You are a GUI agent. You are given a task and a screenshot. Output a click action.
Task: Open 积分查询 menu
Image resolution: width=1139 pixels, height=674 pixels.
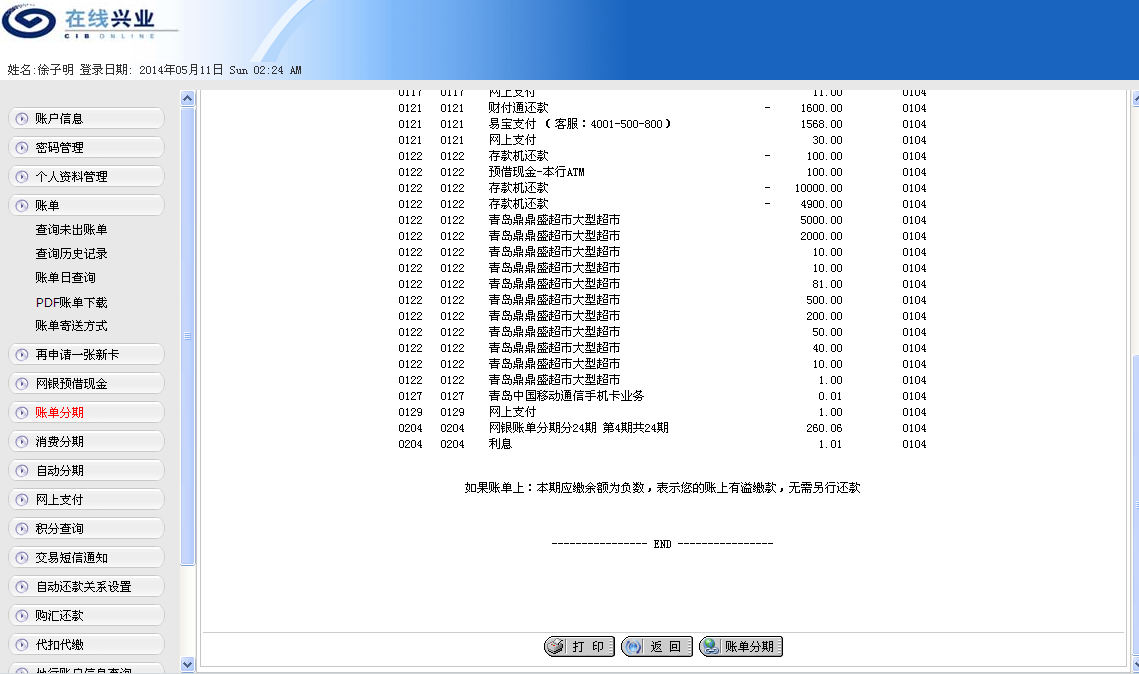click(86, 529)
